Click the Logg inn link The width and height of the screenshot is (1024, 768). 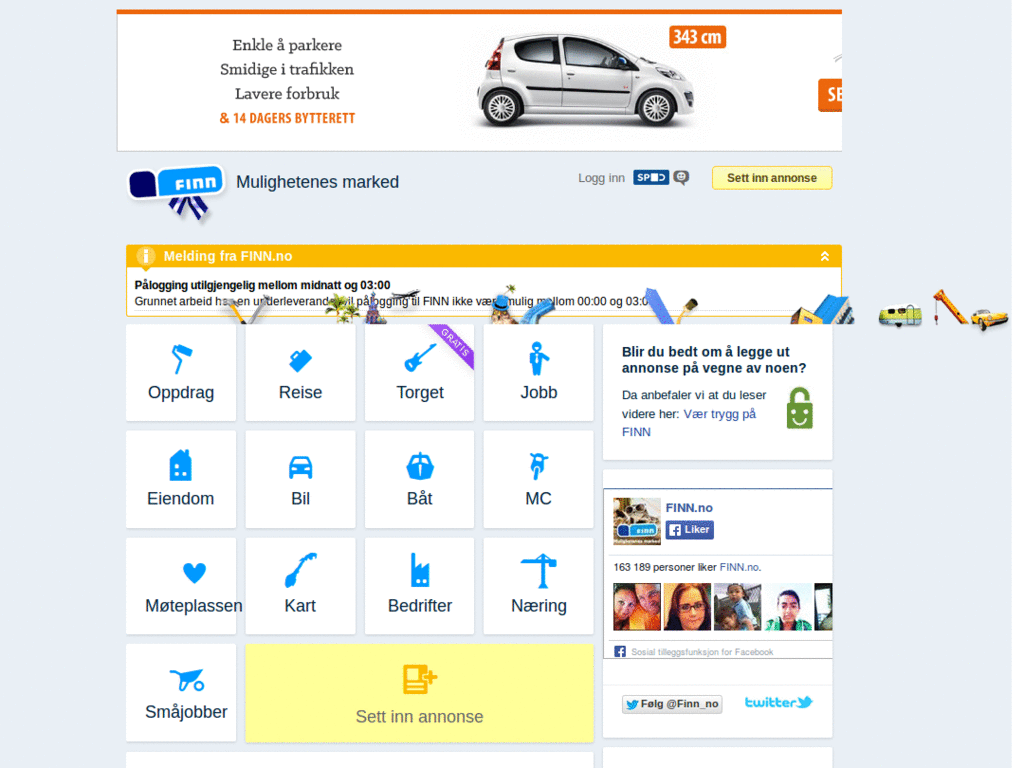click(x=601, y=178)
